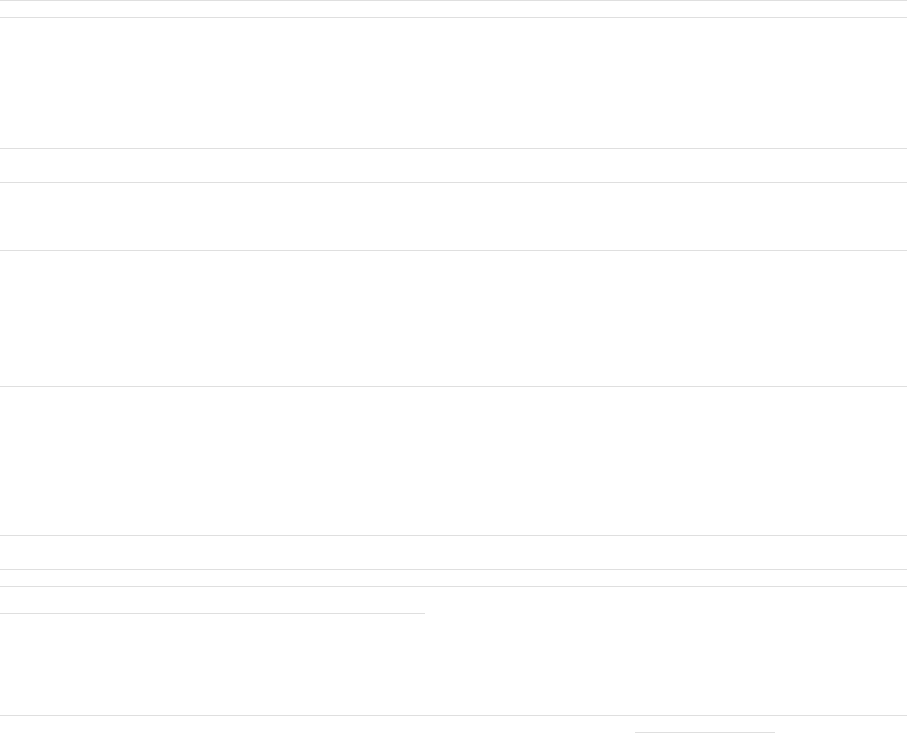Screen dimensions: 908x733
Task: Click the short line segment at the bottom edge
Action: (x=704, y=732)
